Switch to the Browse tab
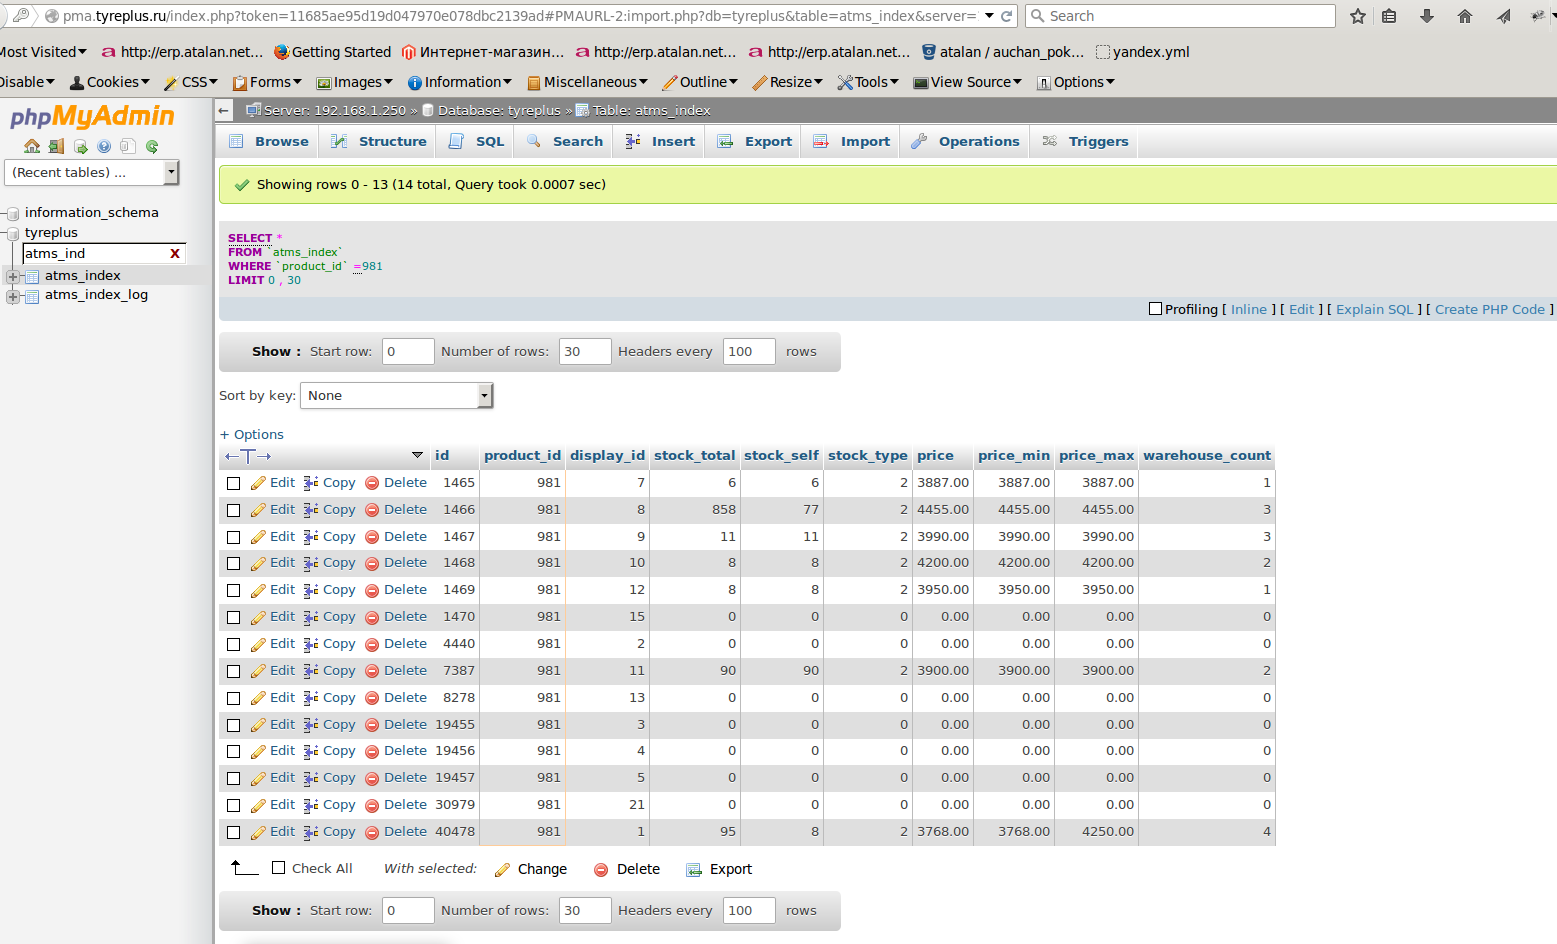 [269, 142]
